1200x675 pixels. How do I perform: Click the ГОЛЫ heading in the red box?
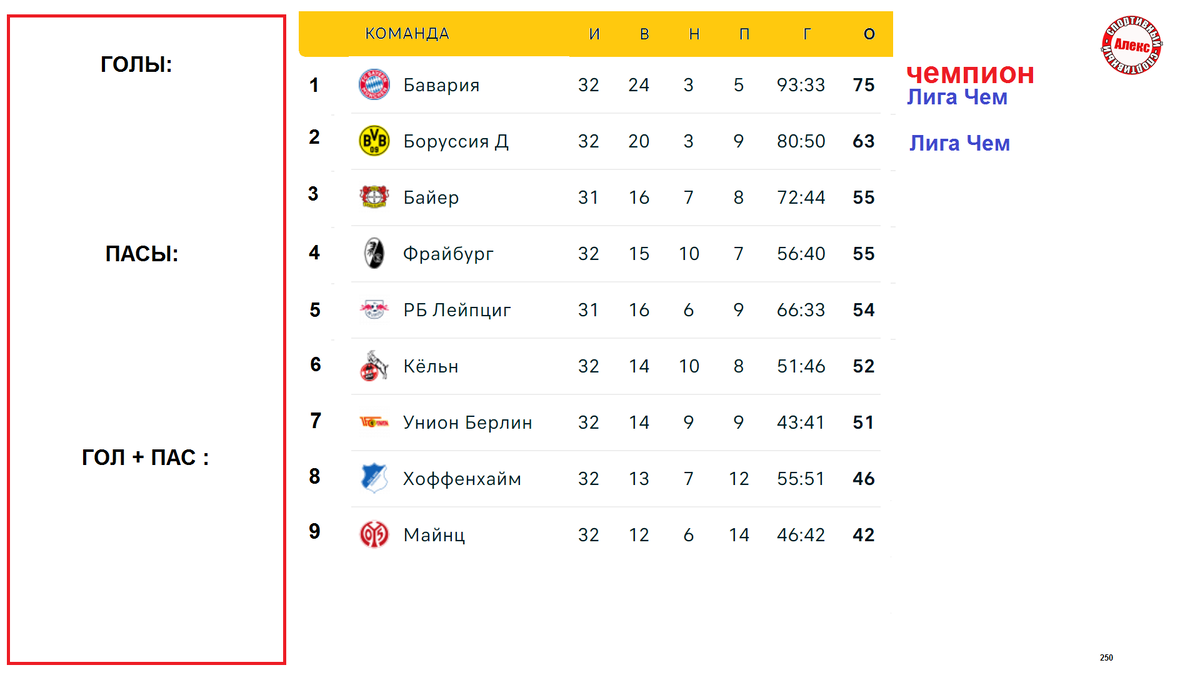(x=137, y=64)
